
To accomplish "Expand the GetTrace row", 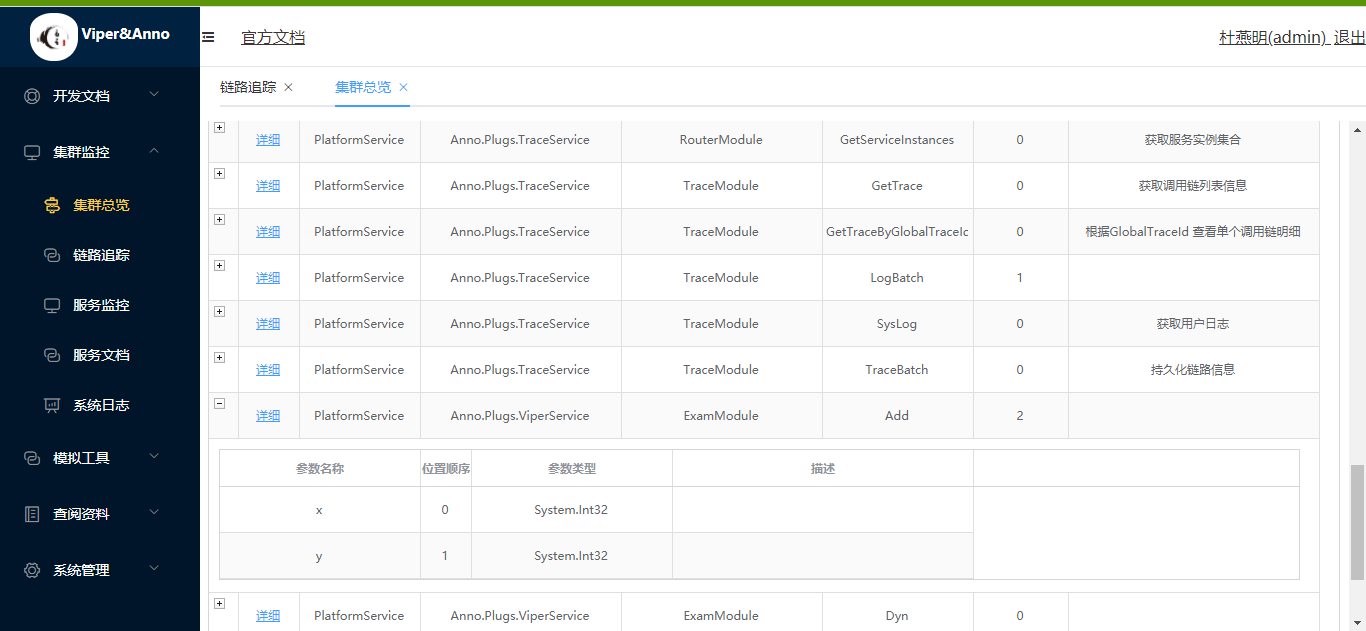I will (219, 174).
